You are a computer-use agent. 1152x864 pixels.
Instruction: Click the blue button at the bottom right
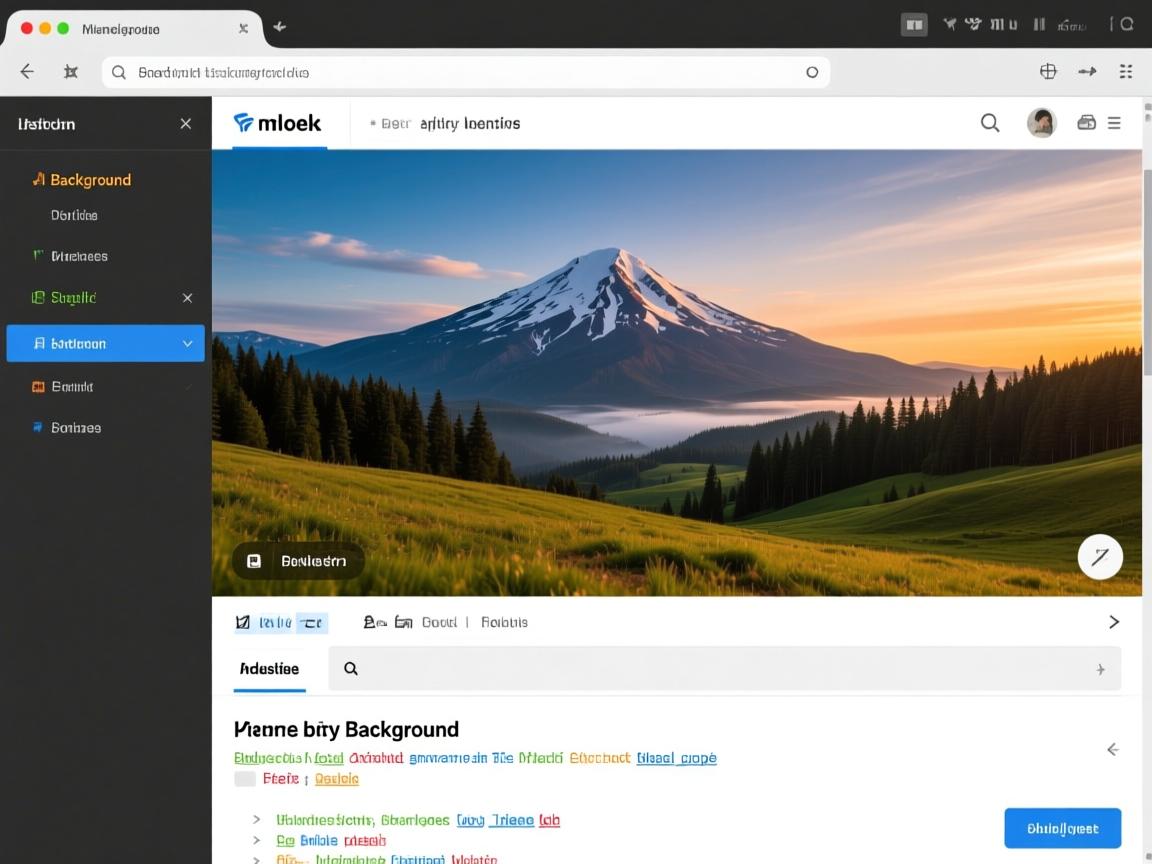click(1062, 828)
